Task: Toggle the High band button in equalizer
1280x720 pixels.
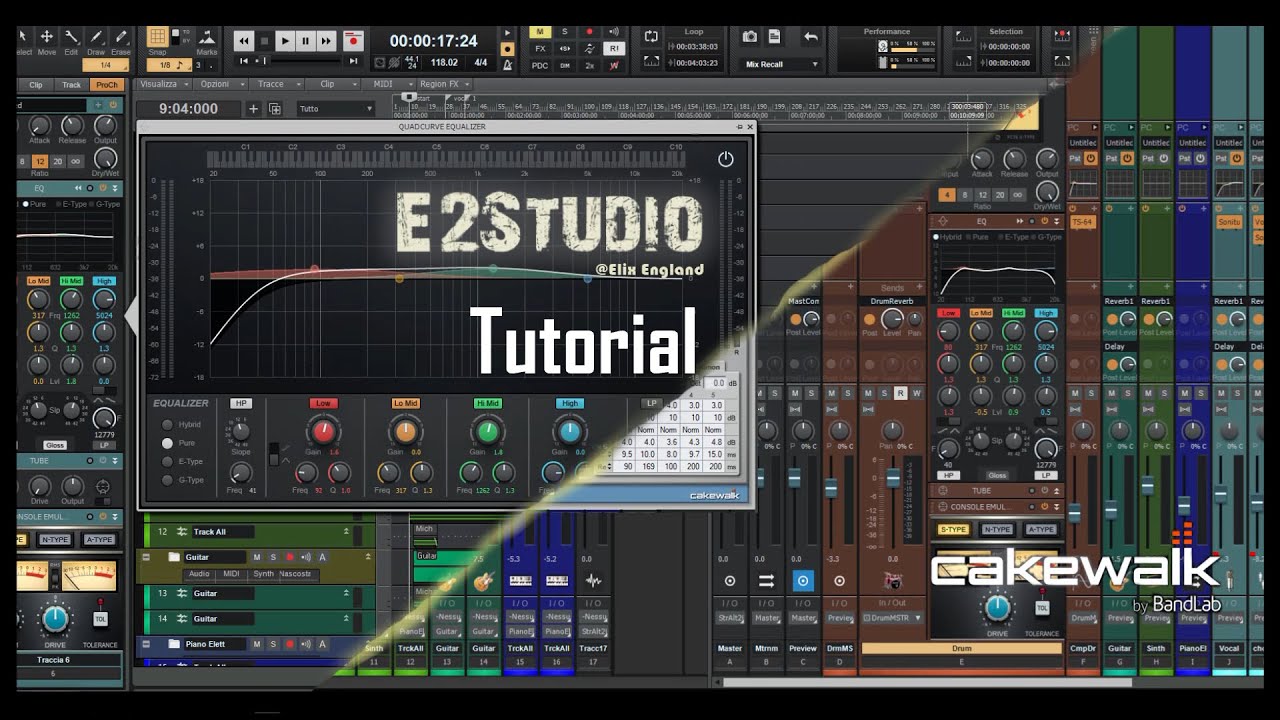Action: [x=569, y=403]
